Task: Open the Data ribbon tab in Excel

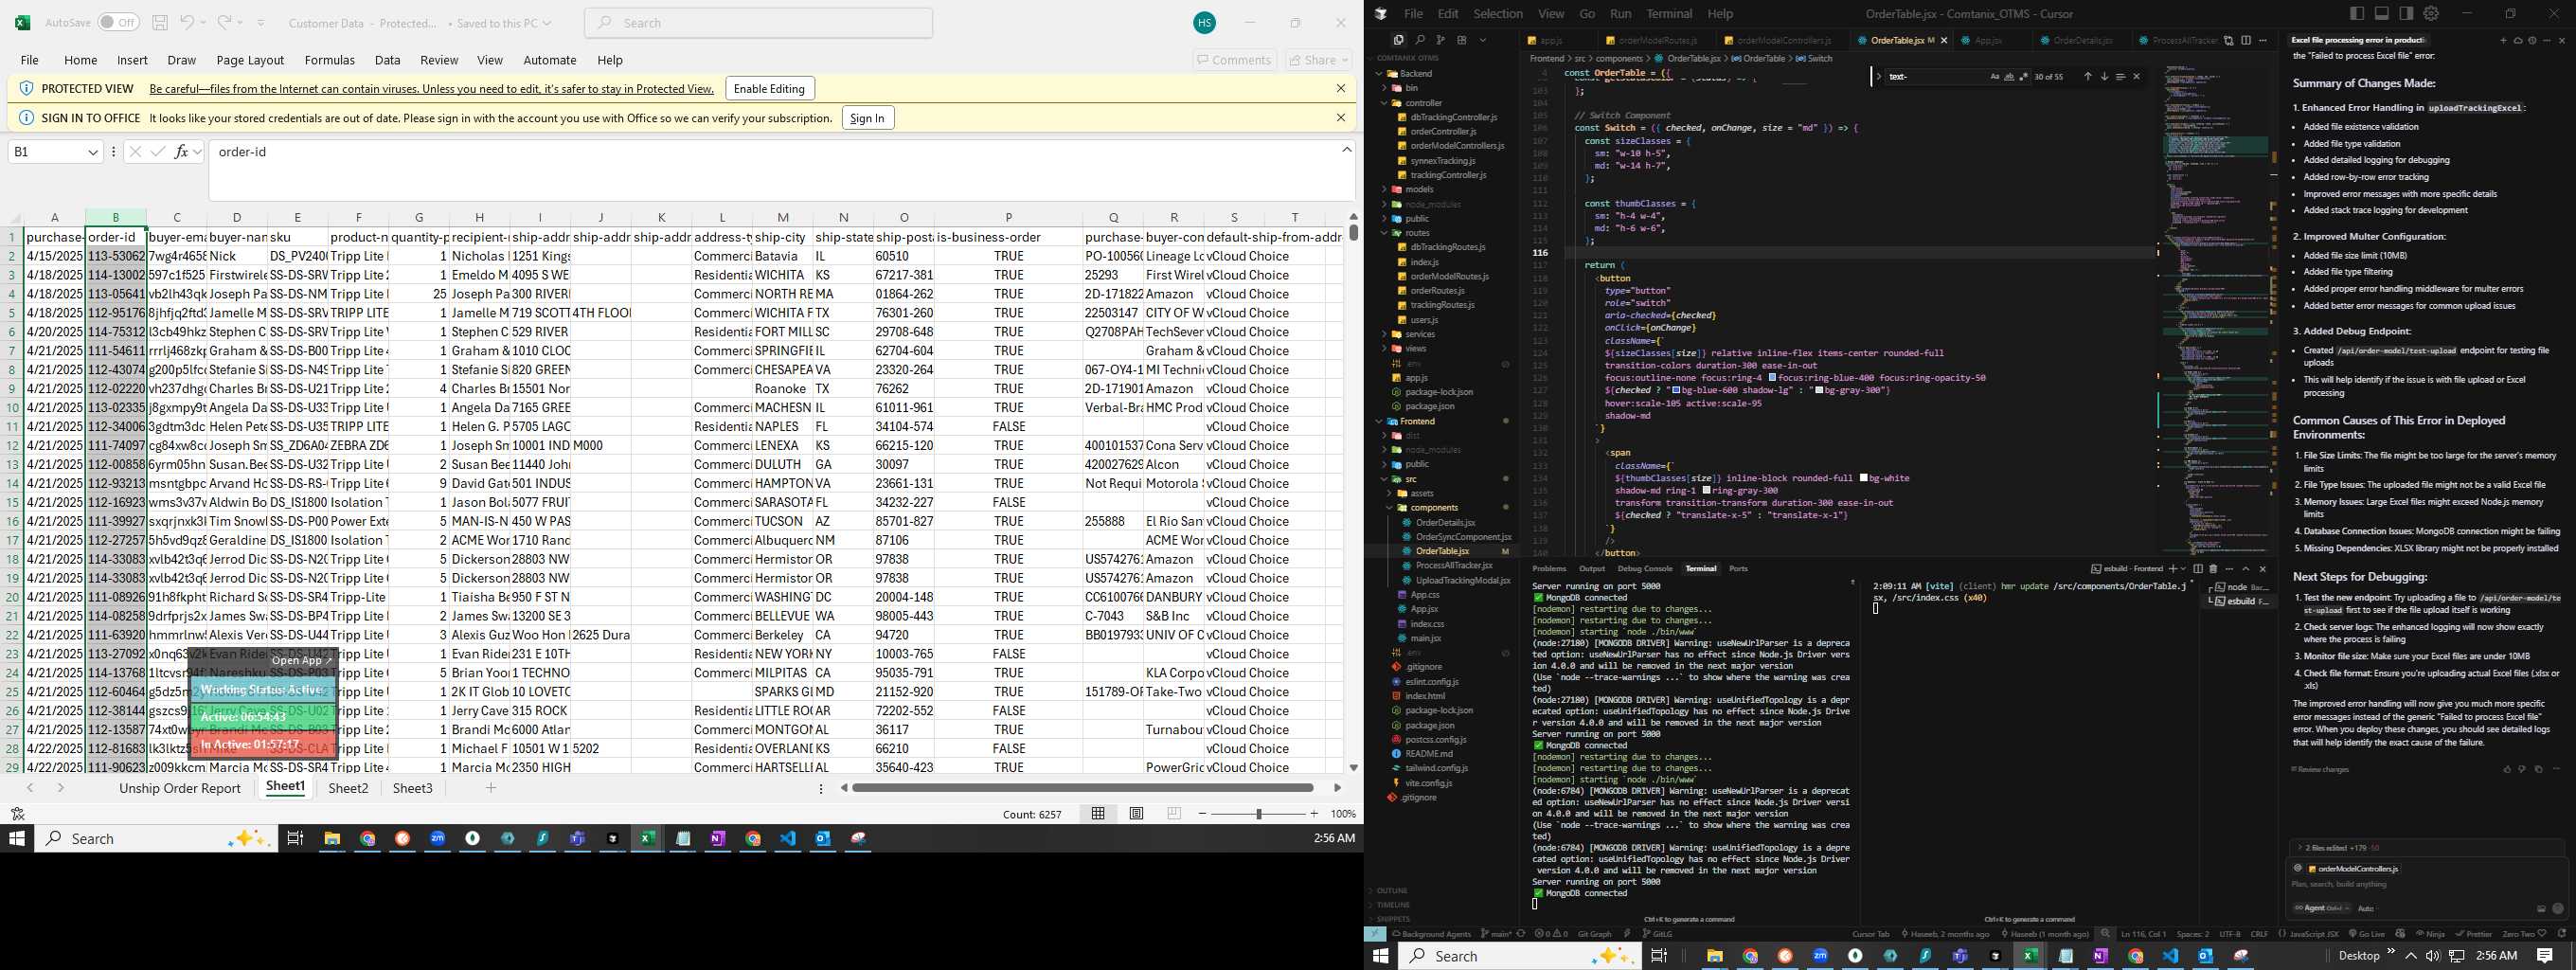Action: (x=387, y=60)
